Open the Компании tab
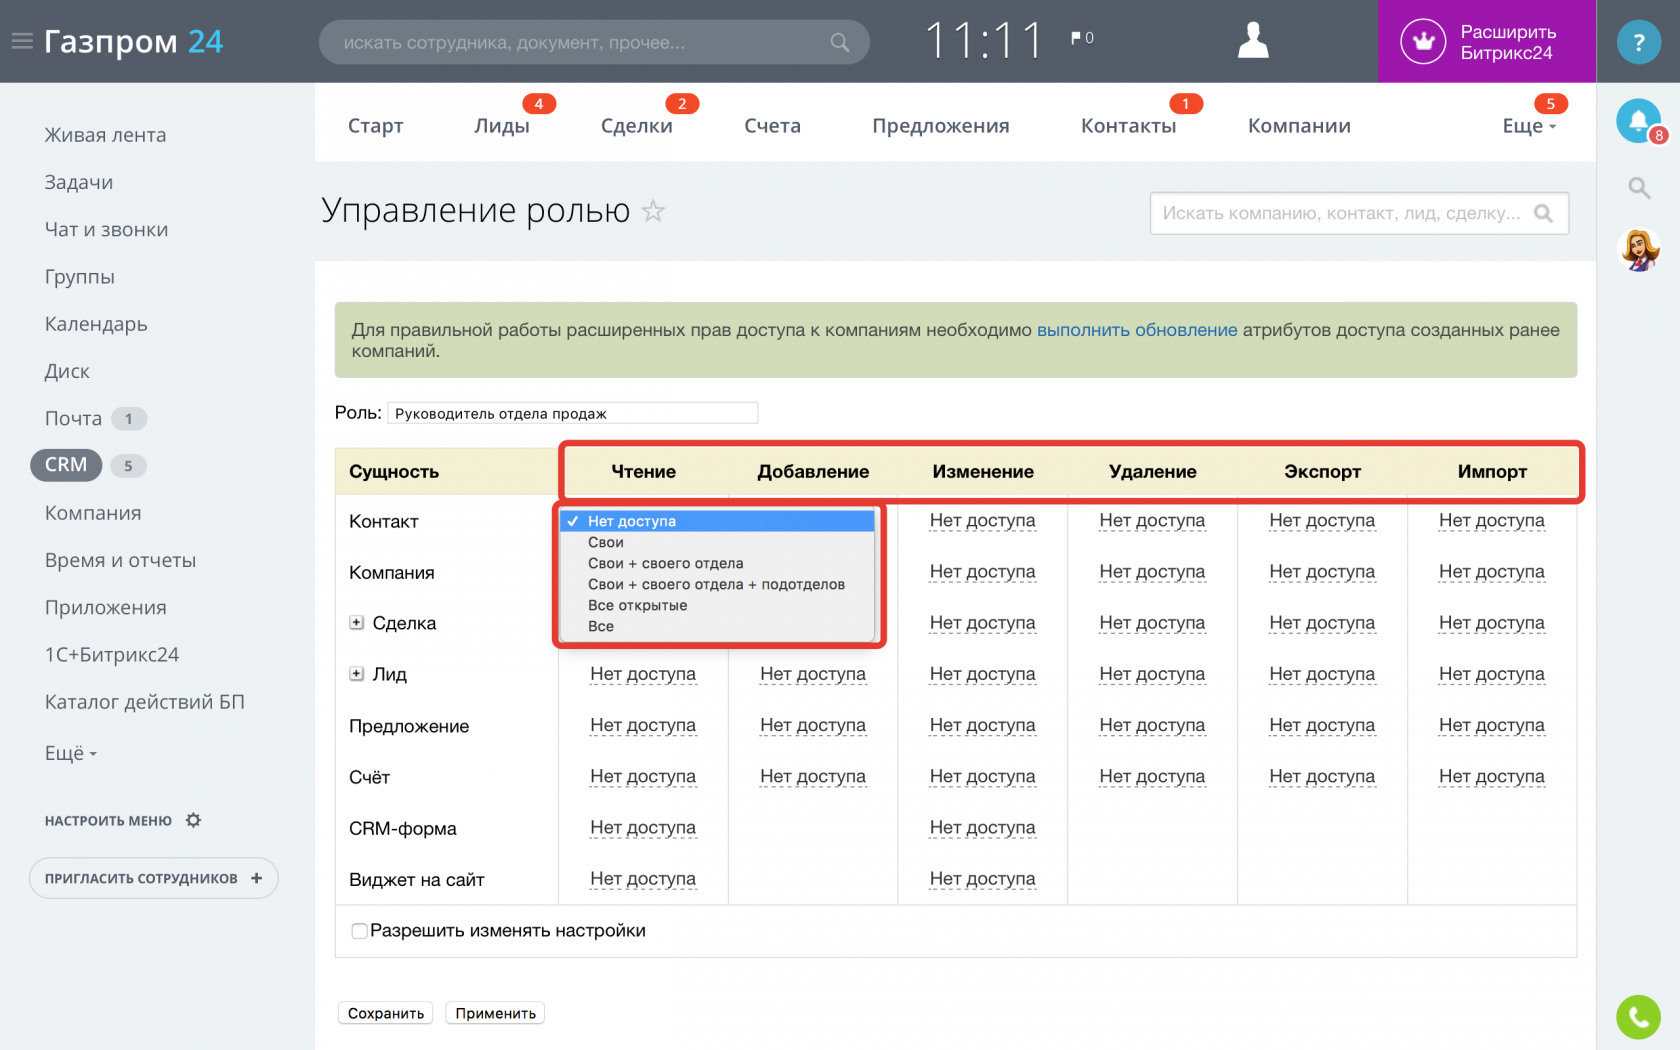The image size is (1680, 1050). pos(1299,126)
